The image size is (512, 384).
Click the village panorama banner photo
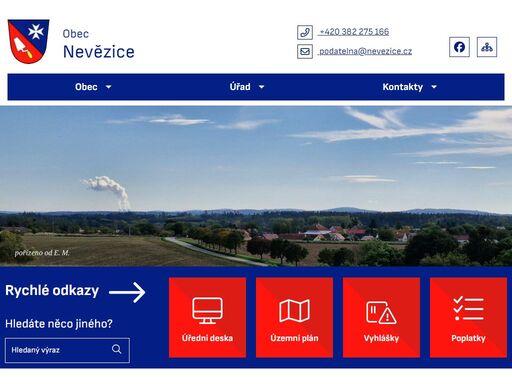point(256,186)
